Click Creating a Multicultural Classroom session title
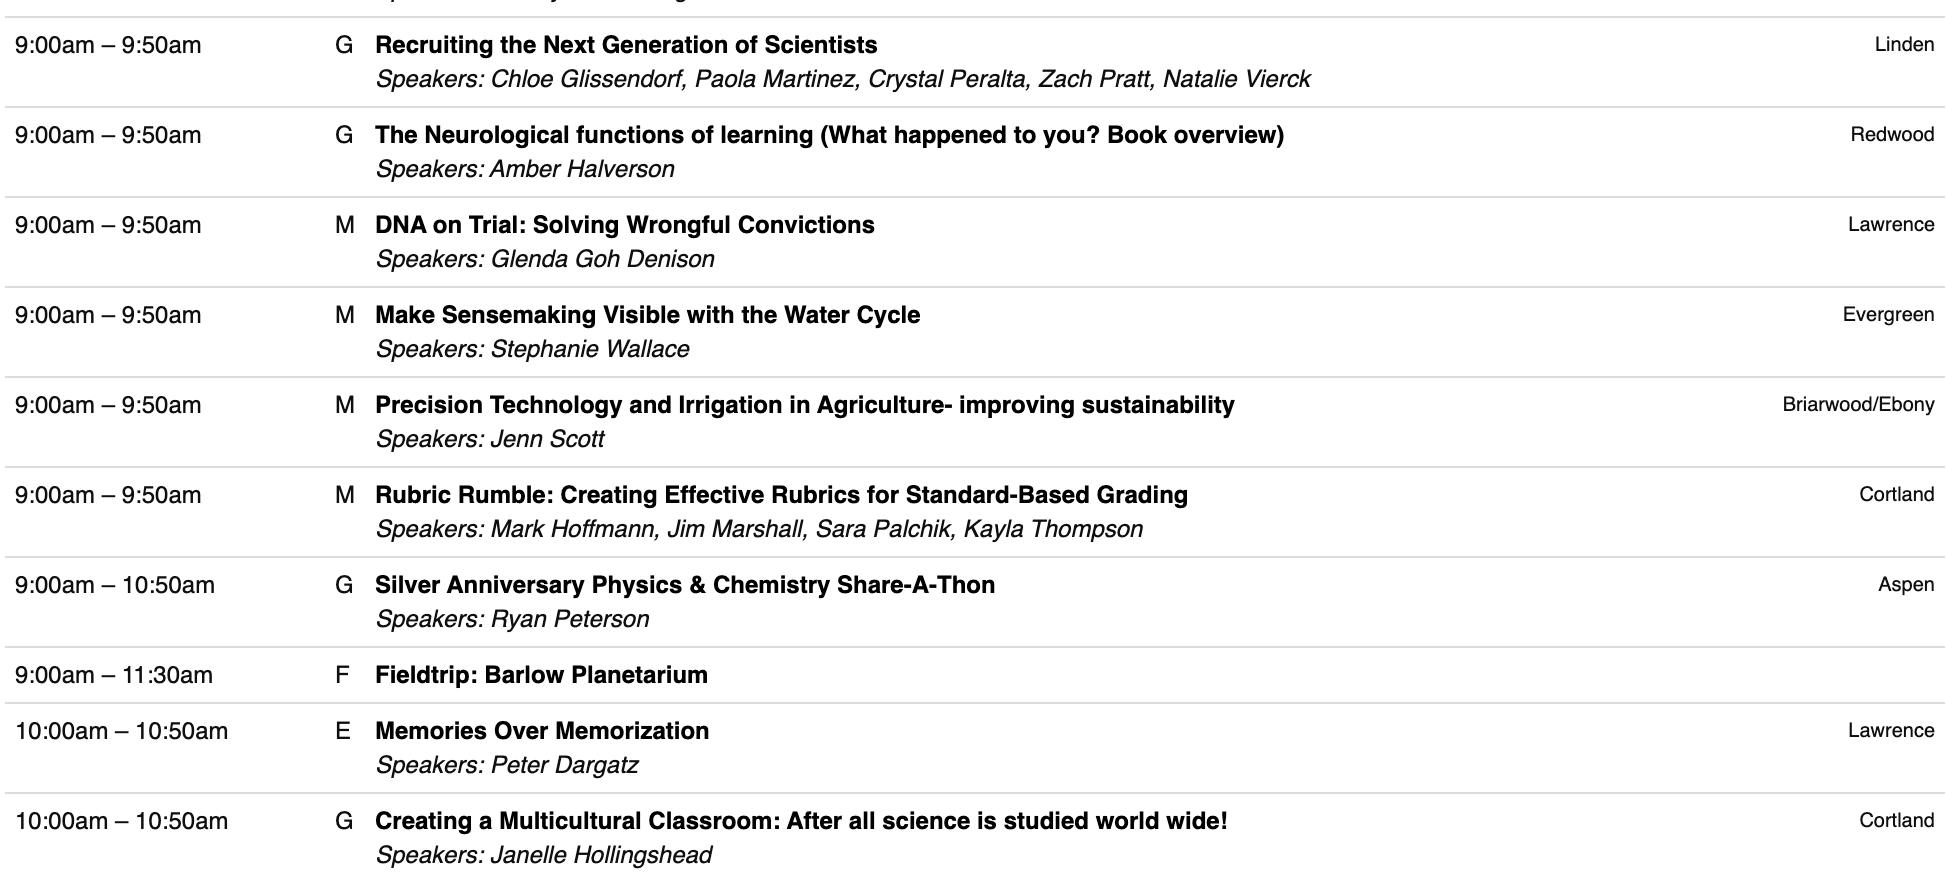Image resolution: width=1946 pixels, height=874 pixels. pyautogui.click(x=800, y=821)
